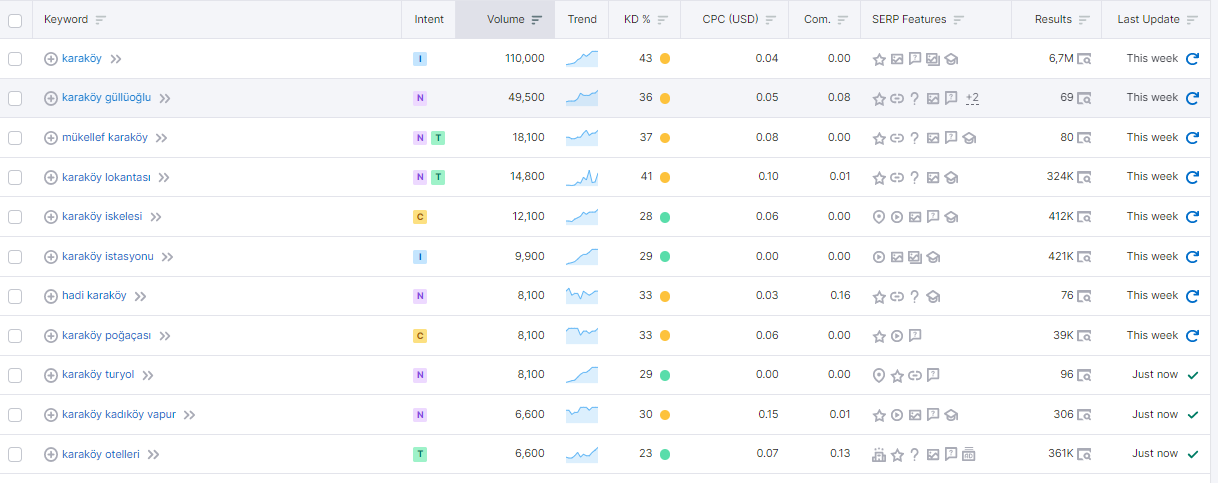This screenshot has height=483, width=1218.
Task: Open the karaköy güllüoğlu keyword link
Action: click(106, 98)
